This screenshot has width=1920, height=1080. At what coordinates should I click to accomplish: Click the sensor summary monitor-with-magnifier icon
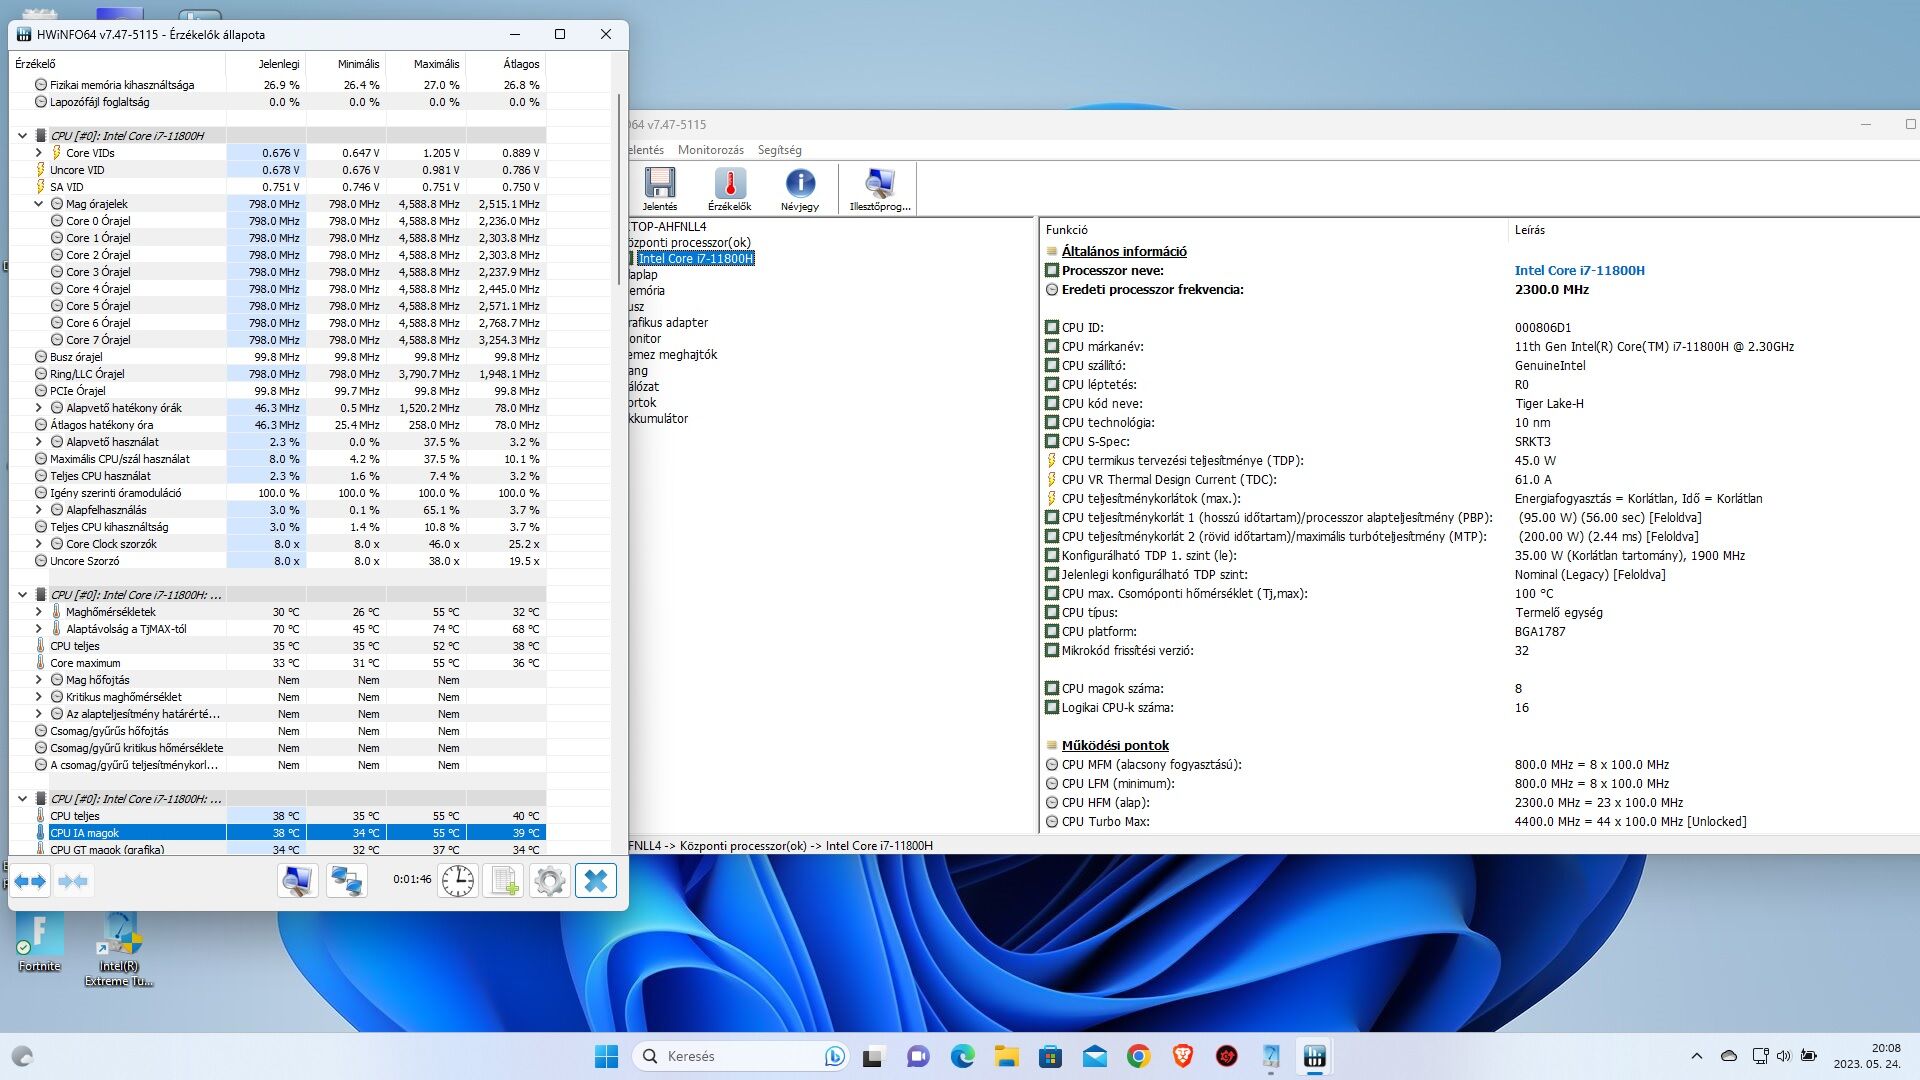click(297, 881)
